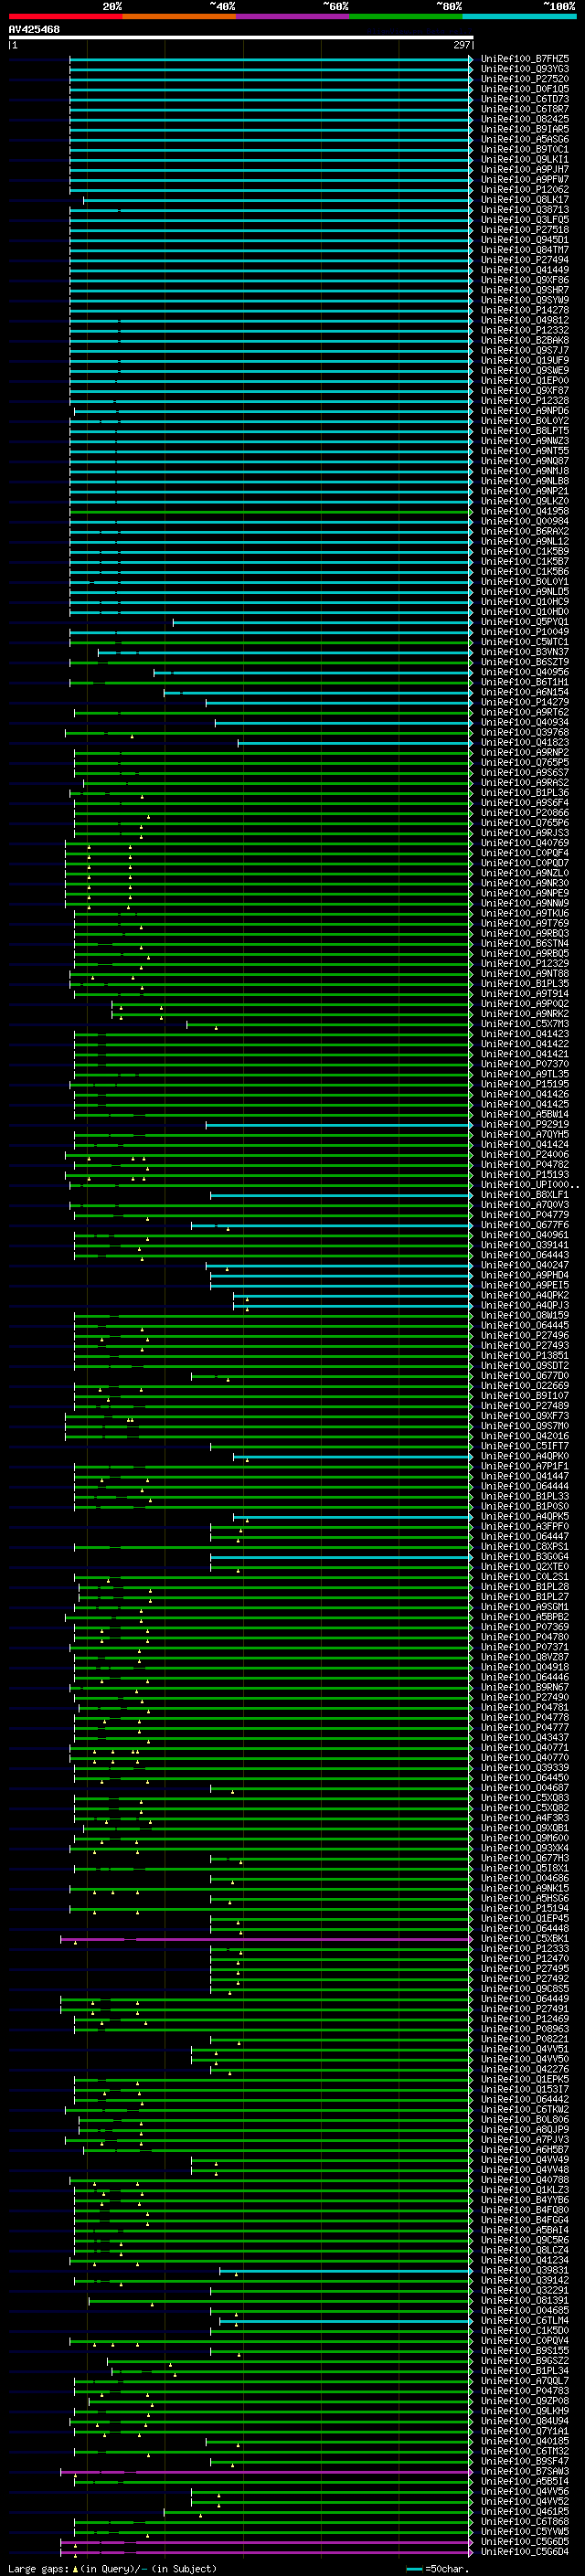Select the UniRef100_B7SAW3 label
This screenshot has width=585, height=2576.
click(x=524, y=2471)
